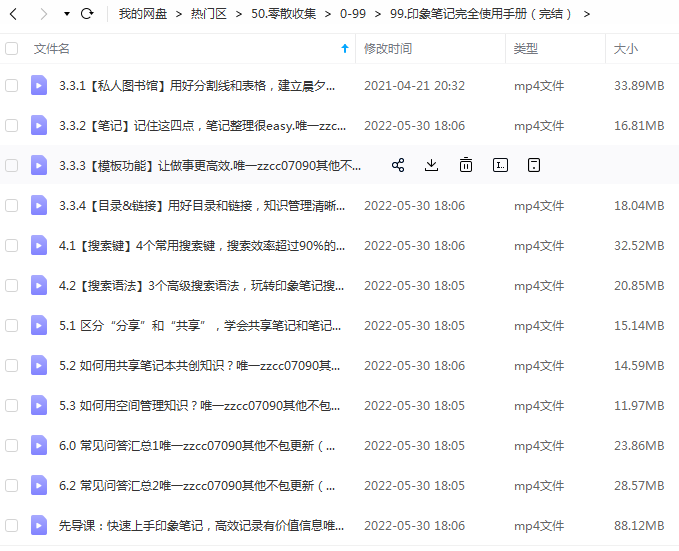Screen dimensions: 679x551
Task: Click 99.印象笔记完全使用手册 breadcrumb
Action: pos(481,14)
